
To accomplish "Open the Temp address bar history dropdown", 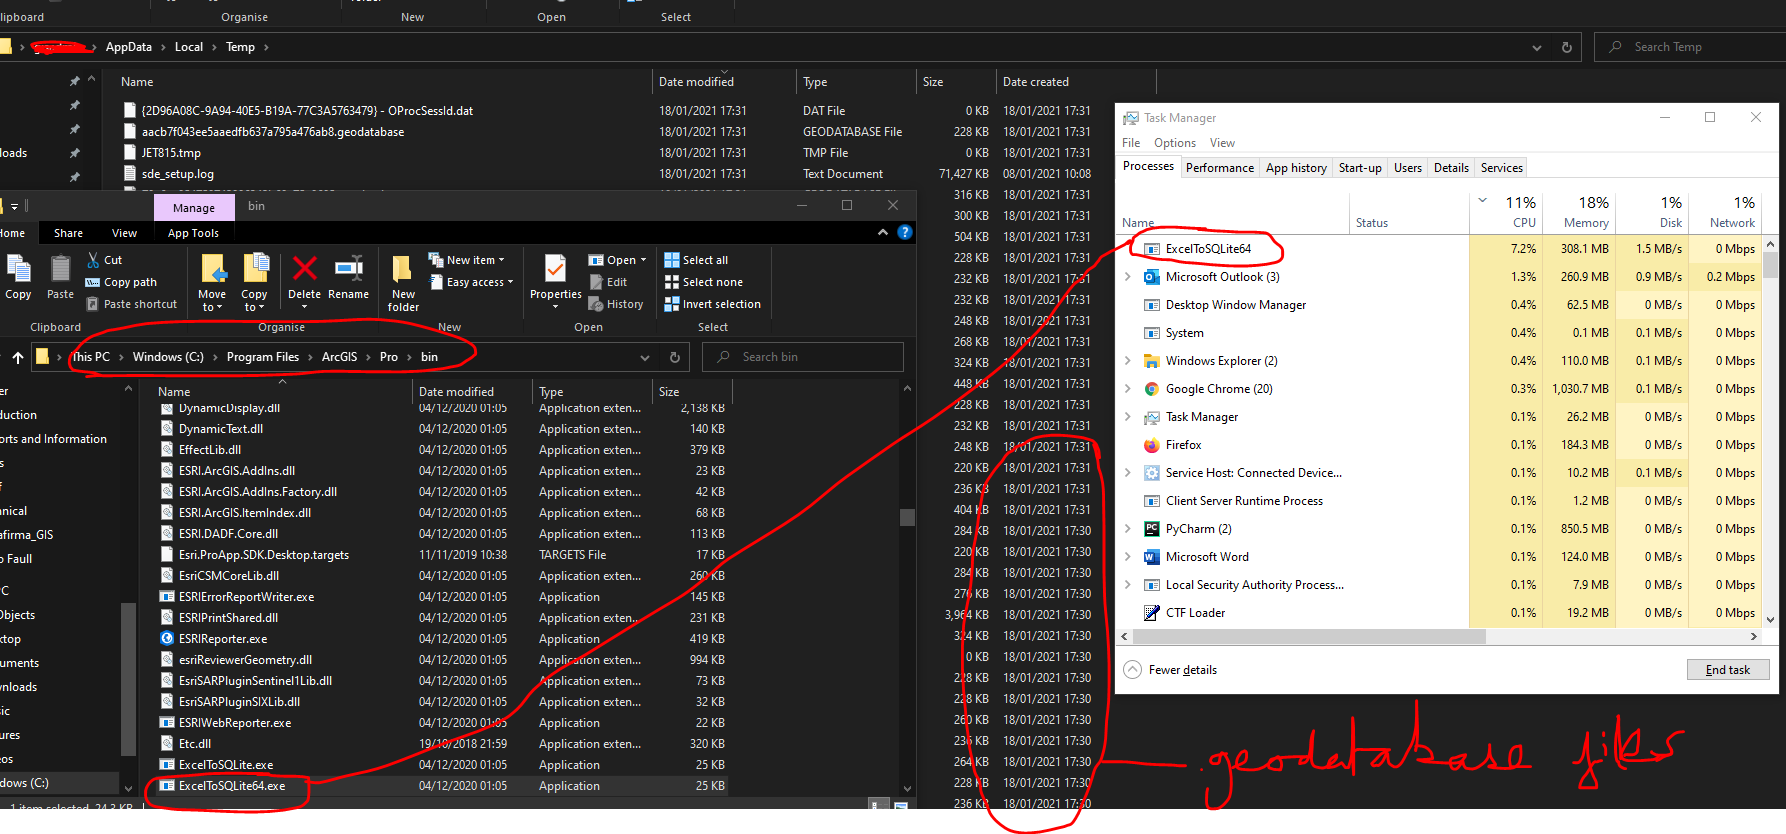I will click(x=1537, y=47).
